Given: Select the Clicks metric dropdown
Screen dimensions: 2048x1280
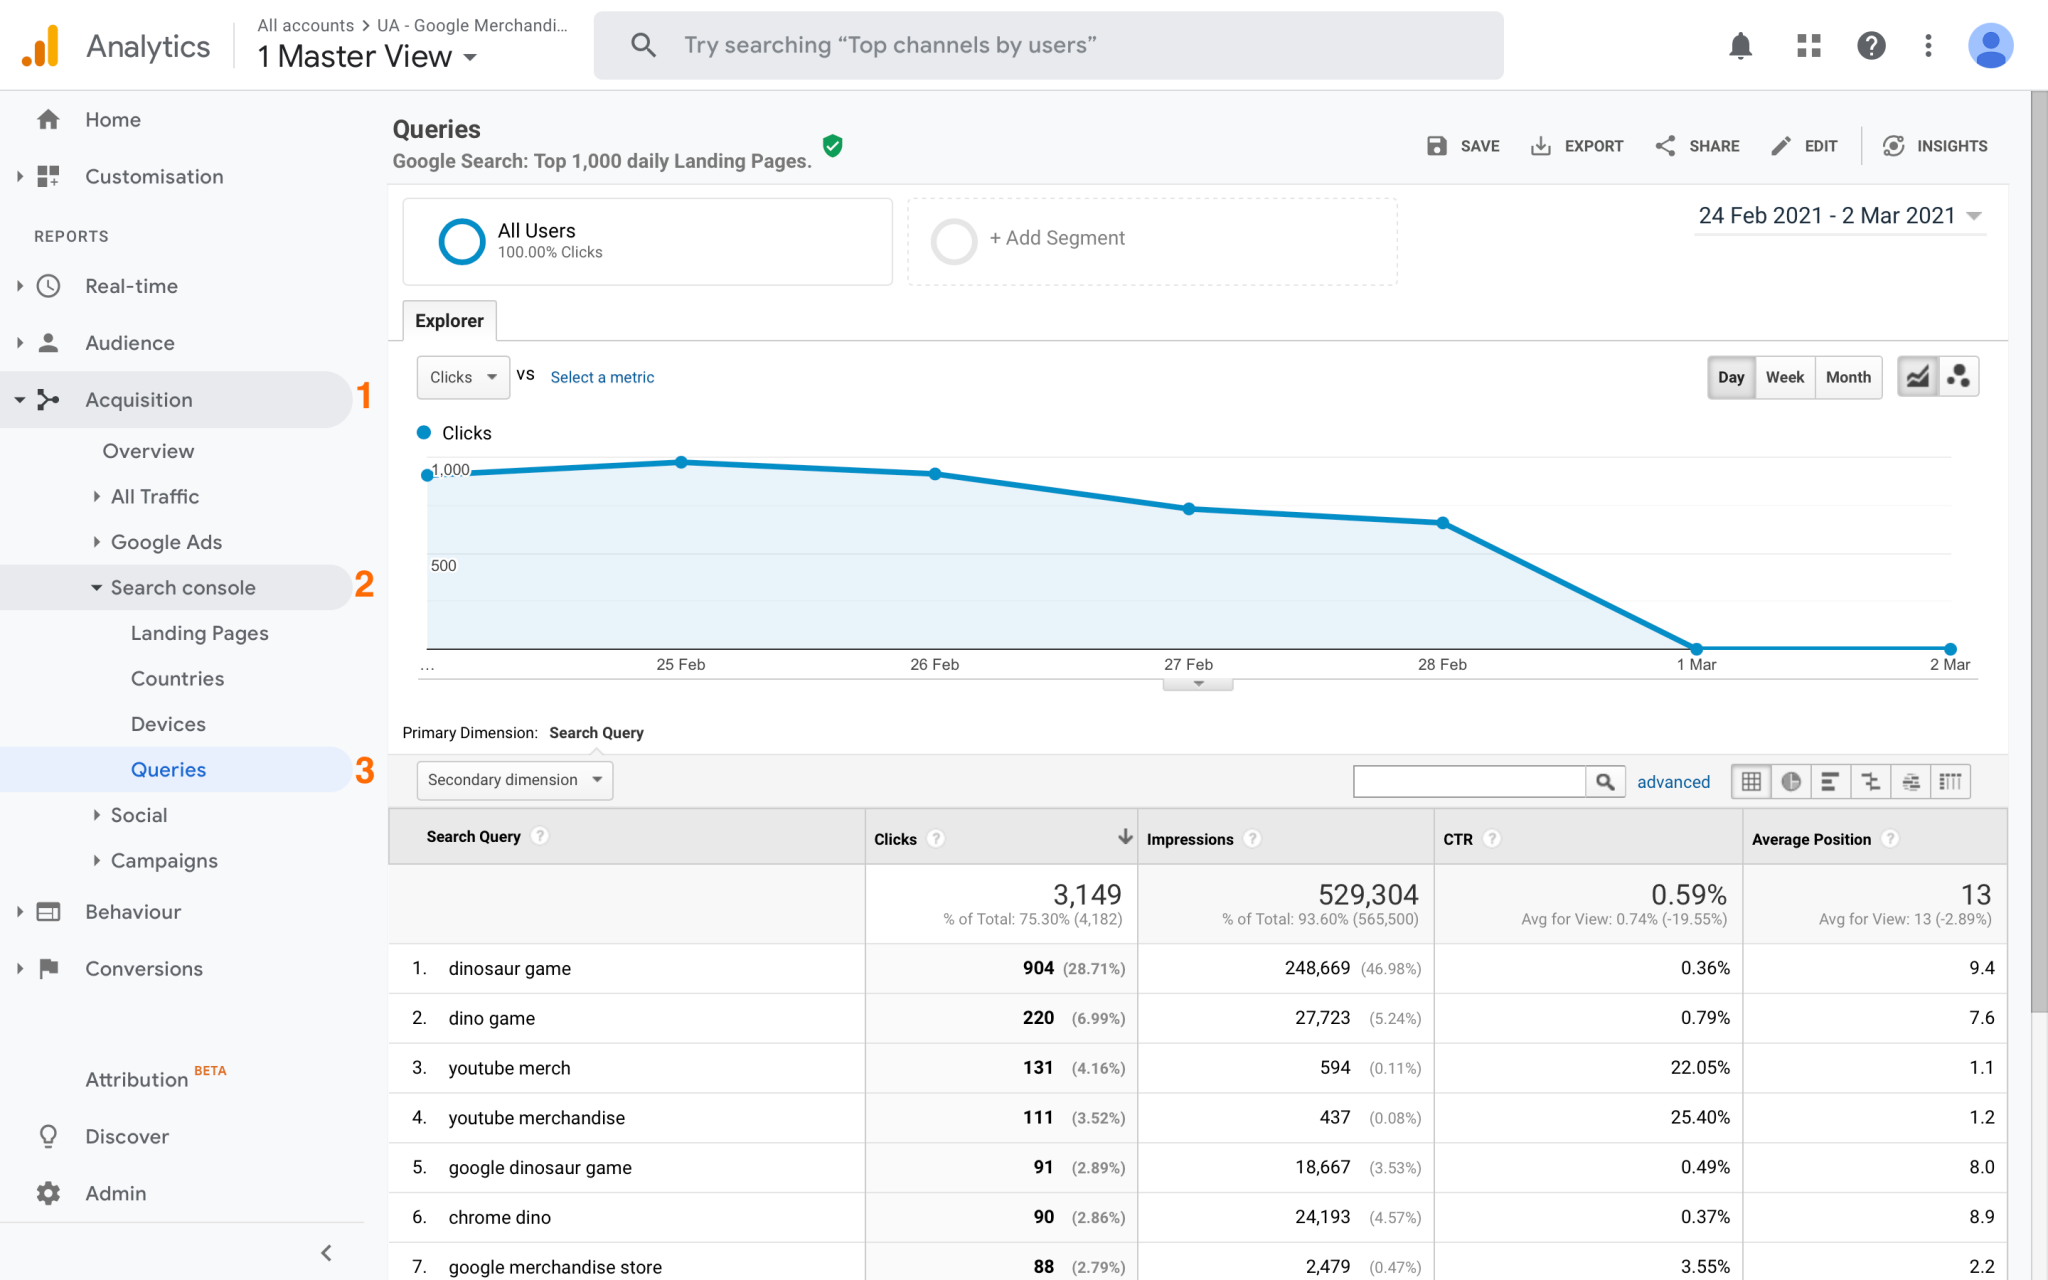Looking at the screenshot, I should click(460, 376).
